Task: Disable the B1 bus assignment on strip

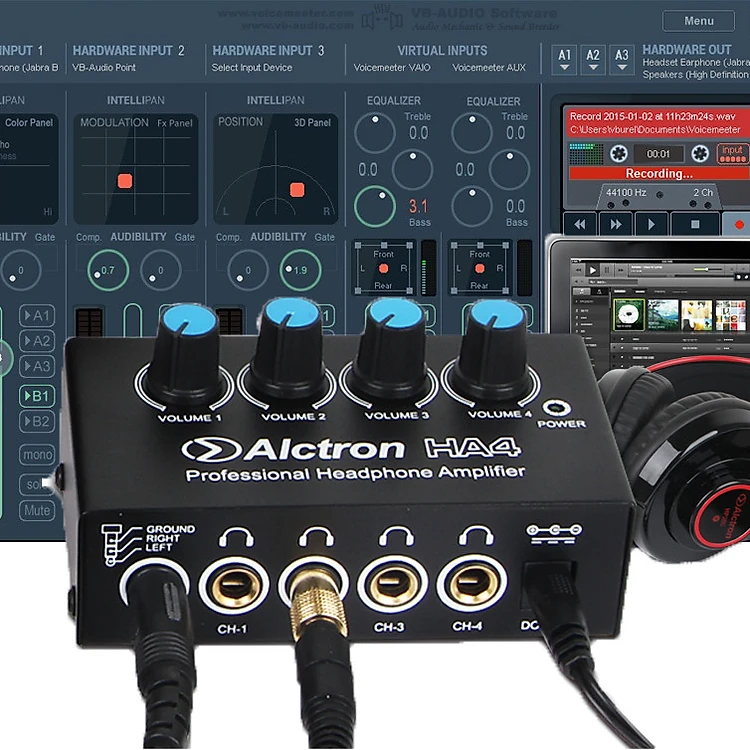Action: click(x=37, y=395)
